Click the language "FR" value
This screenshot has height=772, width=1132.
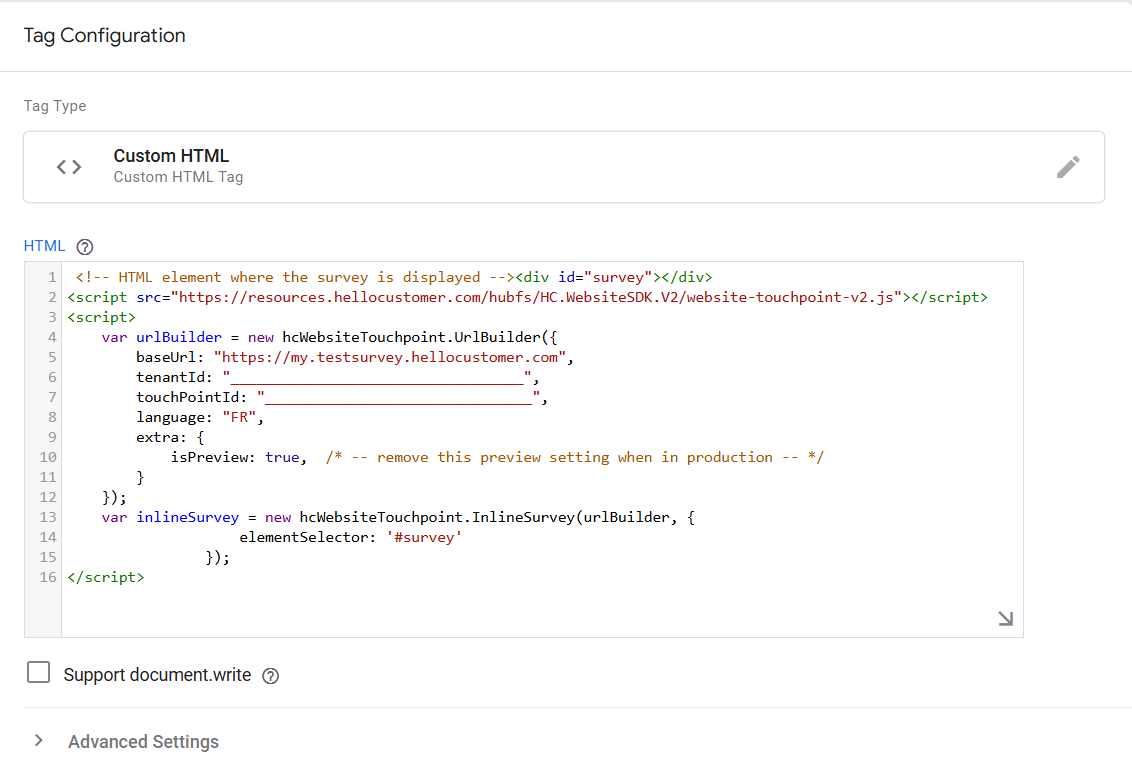239,417
